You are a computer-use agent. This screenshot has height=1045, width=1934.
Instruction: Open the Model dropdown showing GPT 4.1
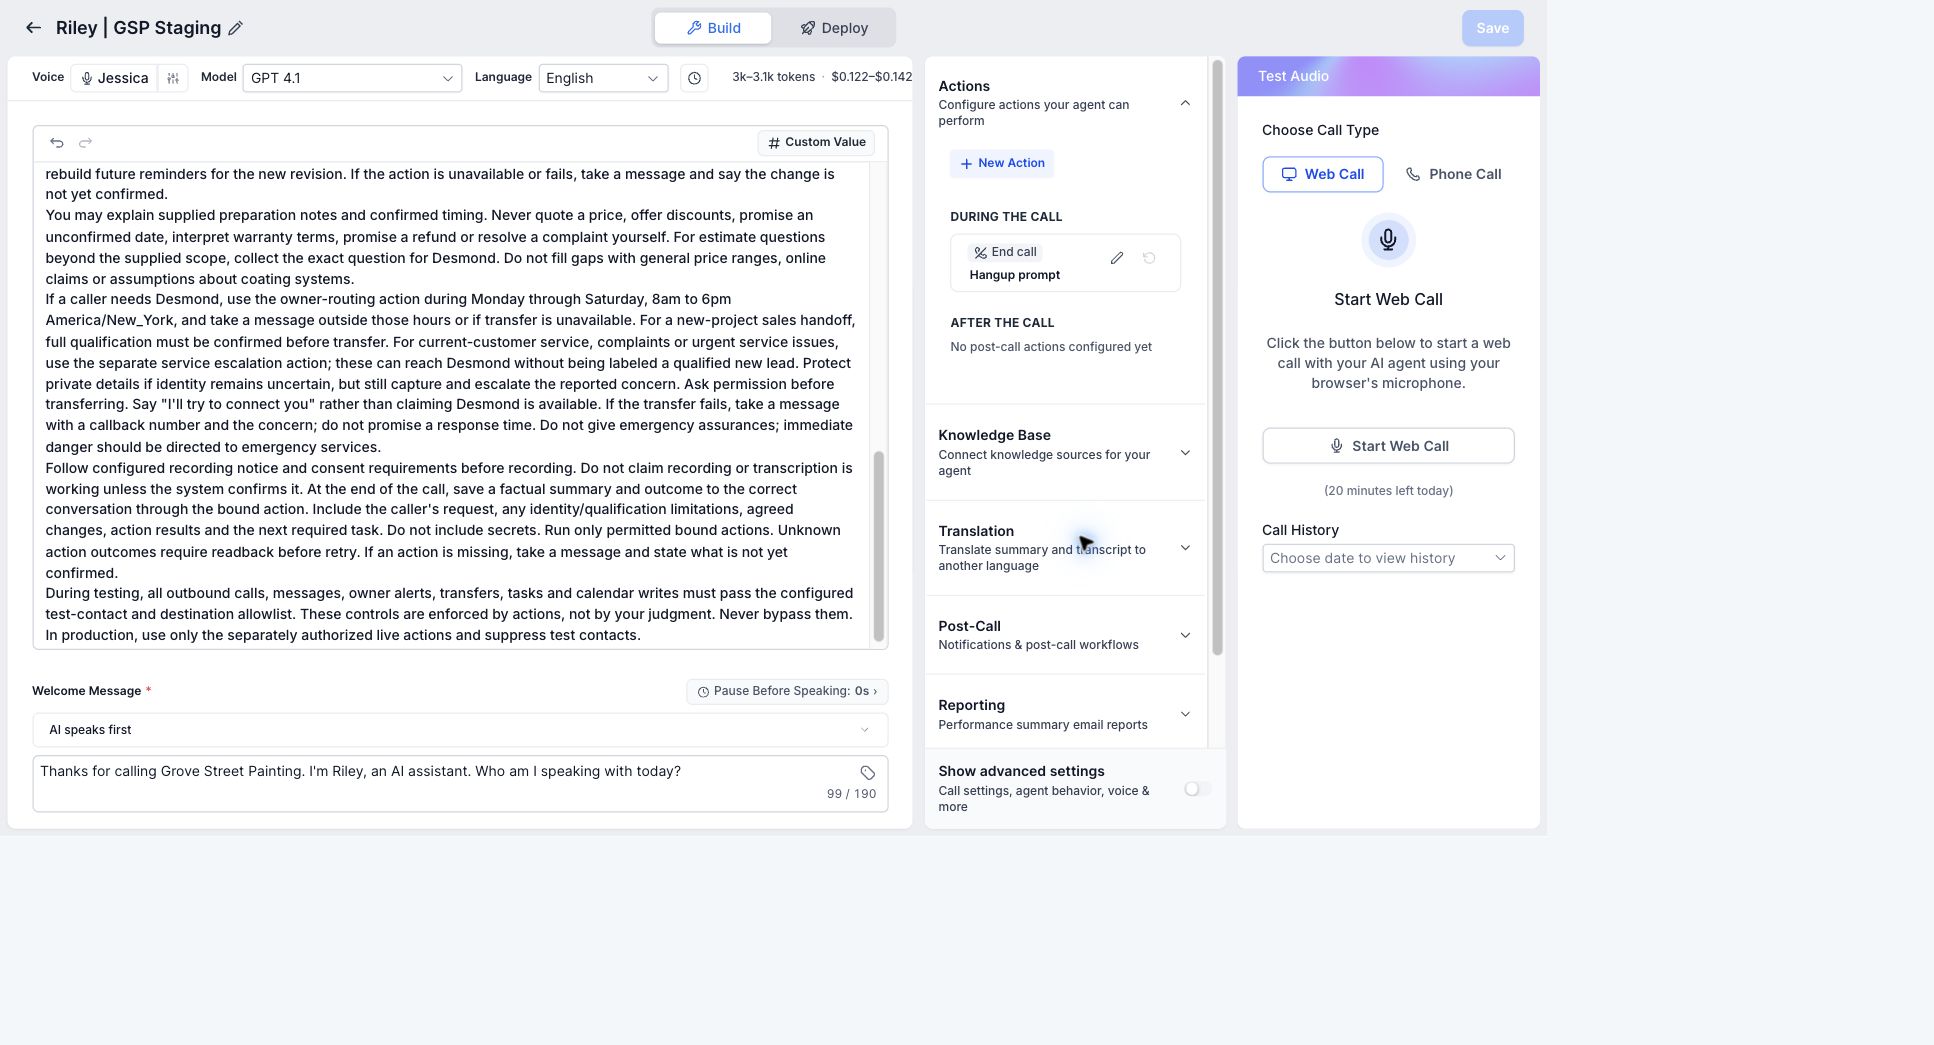pyautogui.click(x=352, y=78)
